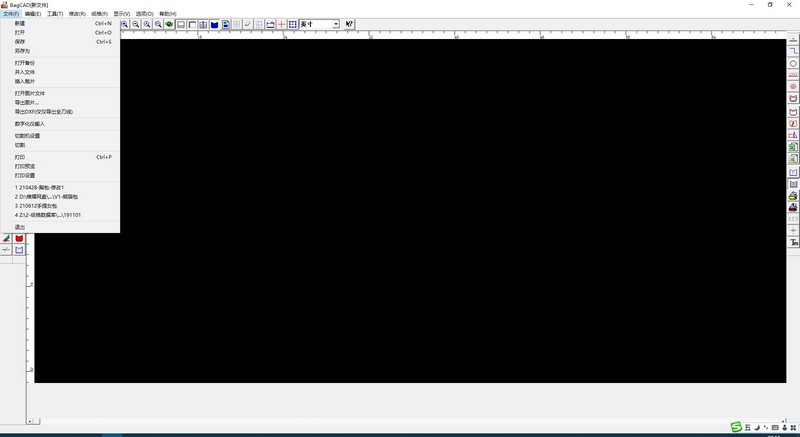Click the green eye view icon

(x=169, y=24)
